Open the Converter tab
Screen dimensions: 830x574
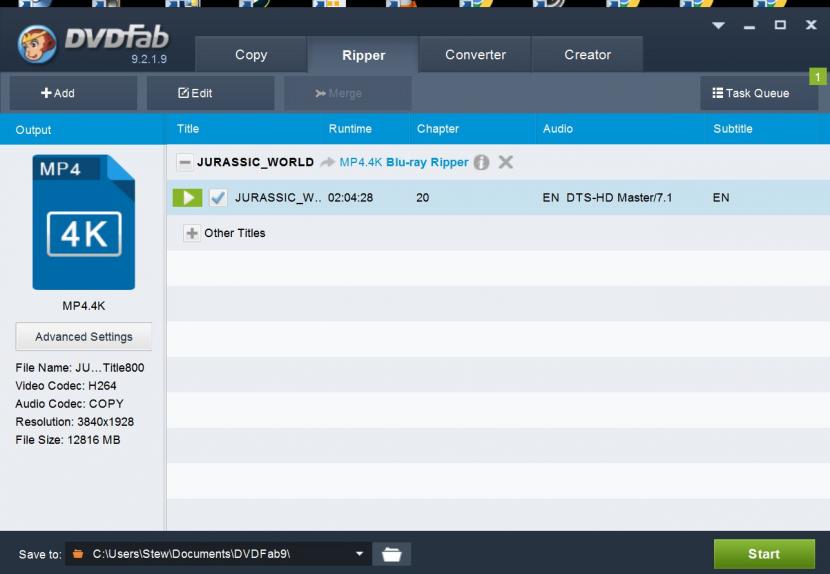click(x=475, y=55)
